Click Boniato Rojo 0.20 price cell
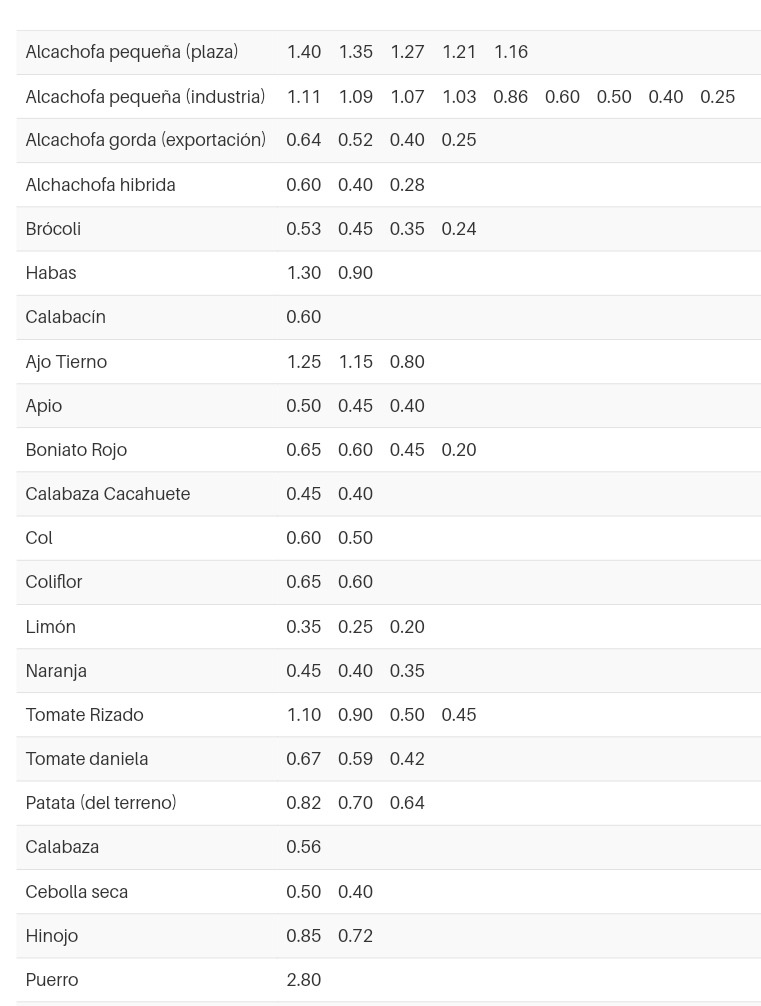The width and height of the screenshot is (761, 1006). pyautogui.click(x=459, y=450)
